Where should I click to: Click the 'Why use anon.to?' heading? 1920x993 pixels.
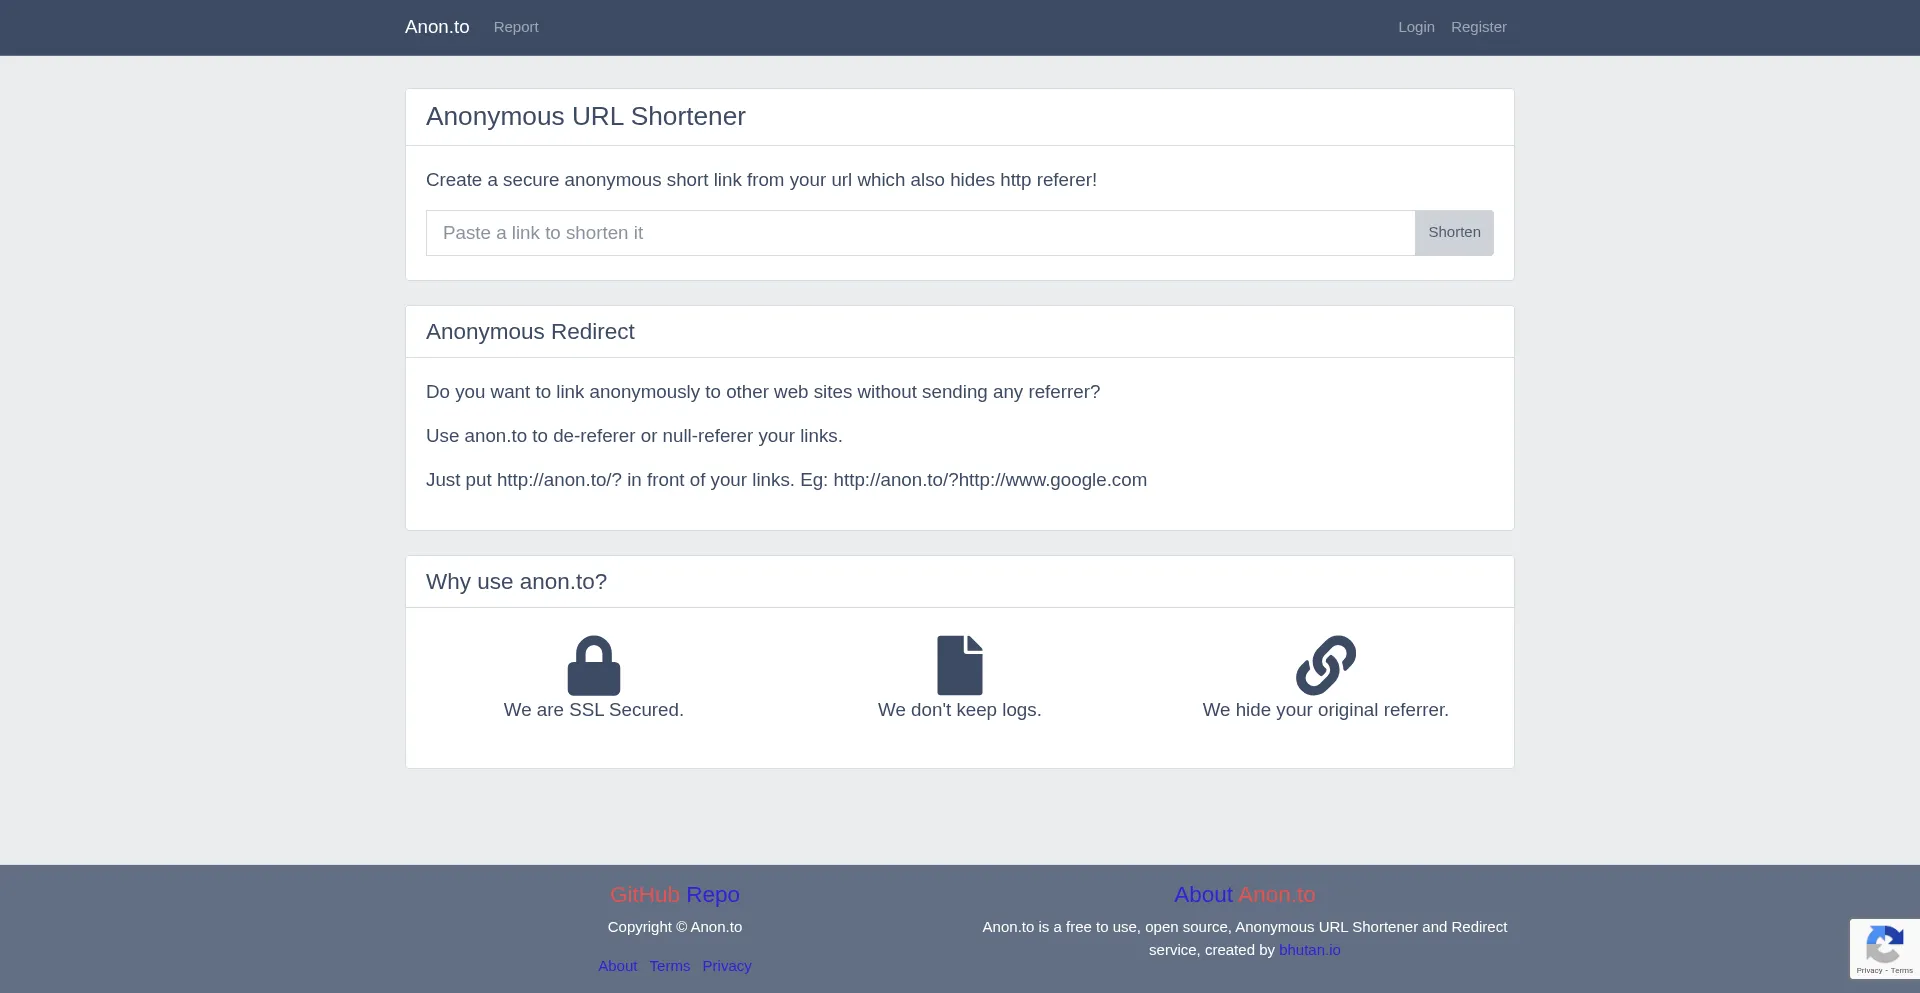point(516,582)
